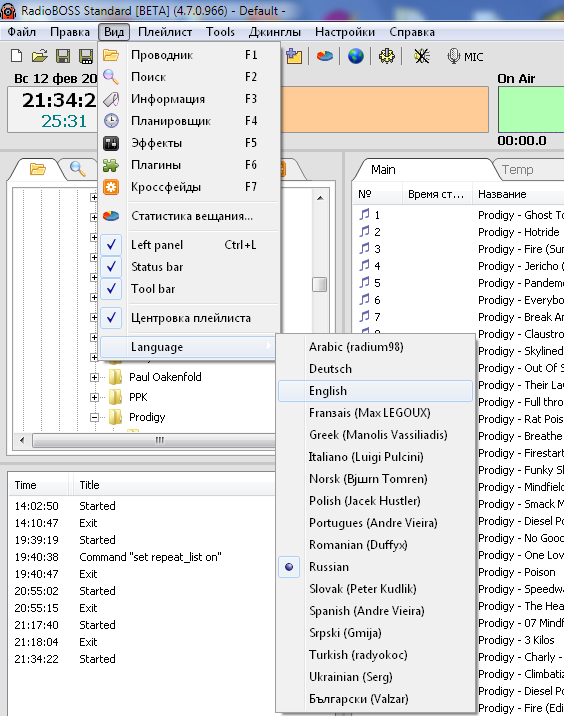The width and height of the screenshot is (564, 716).
Task: Open the Файл menu
Action: pos(21,32)
